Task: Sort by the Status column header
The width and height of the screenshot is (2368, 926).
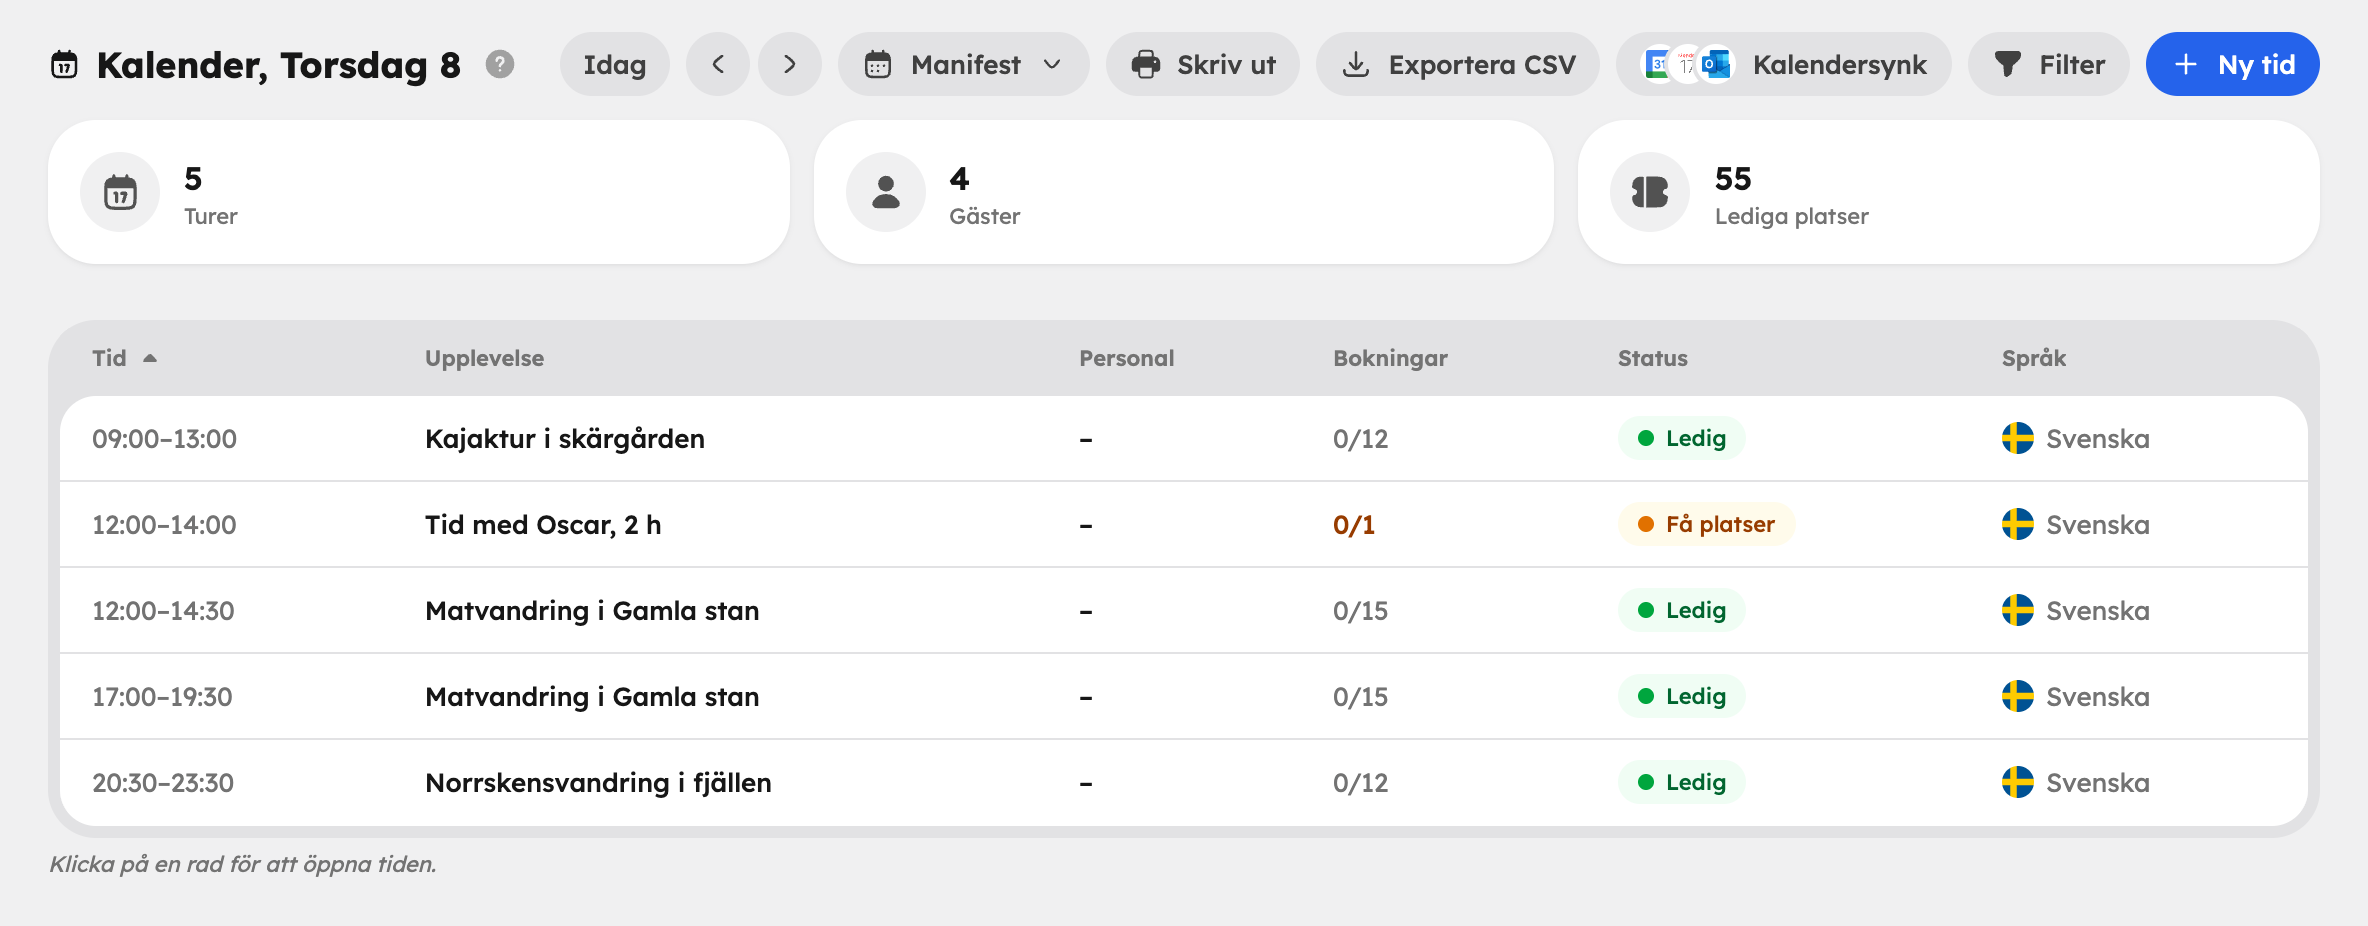Action: coord(1652,358)
